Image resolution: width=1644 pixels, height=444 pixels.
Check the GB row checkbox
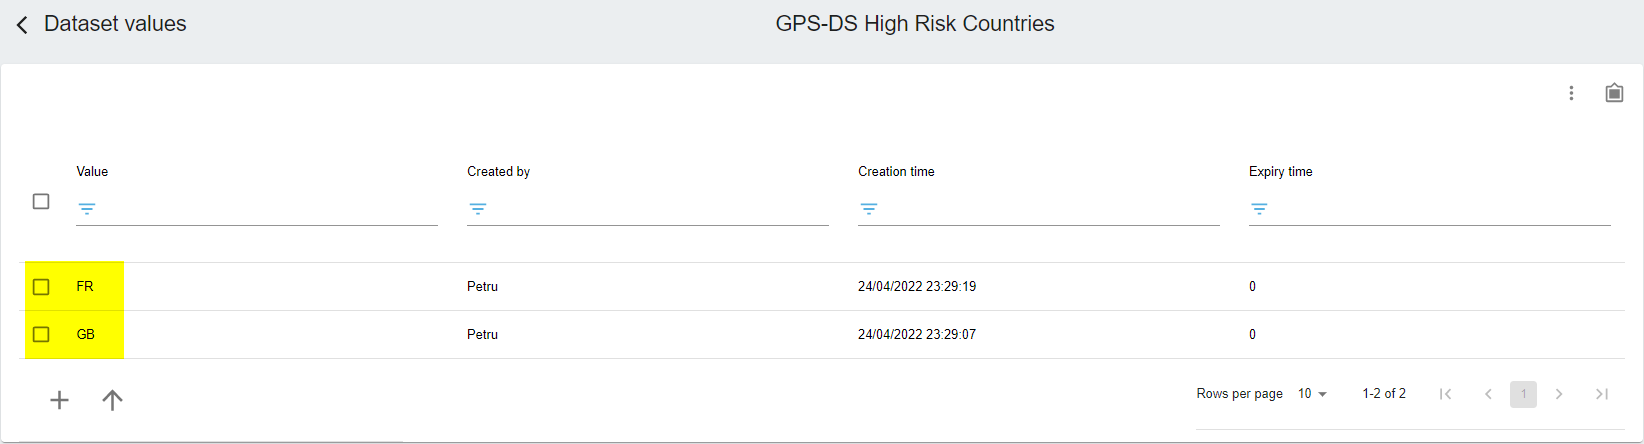click(x=41, y=334)
